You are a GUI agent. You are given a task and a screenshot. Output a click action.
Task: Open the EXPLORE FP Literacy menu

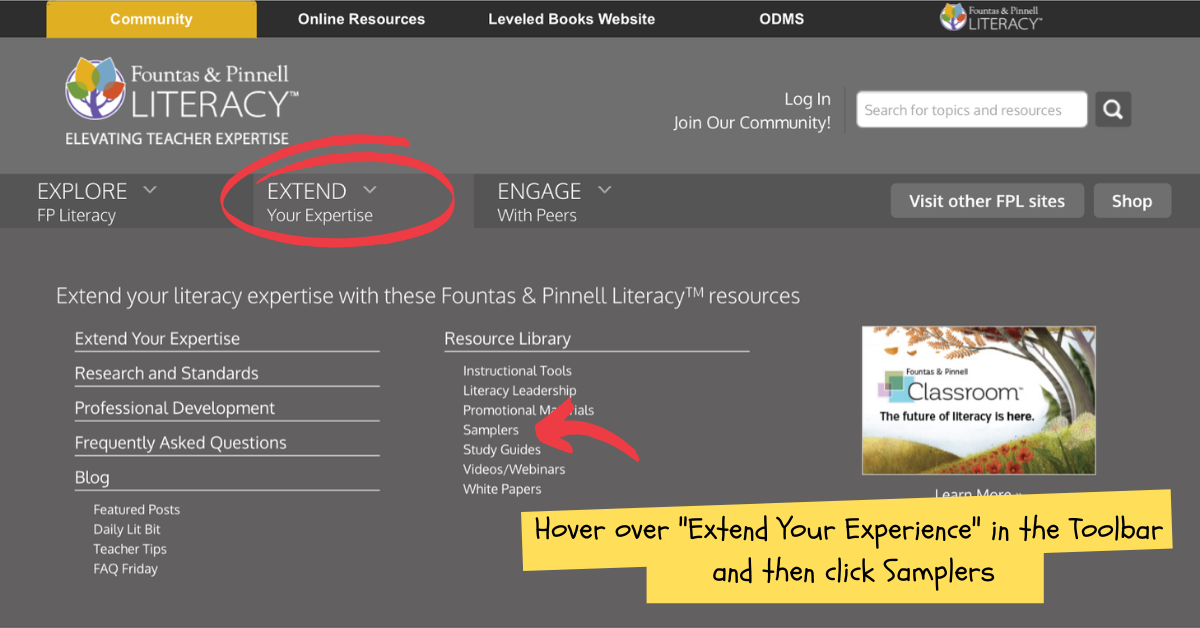coord(97,201)
